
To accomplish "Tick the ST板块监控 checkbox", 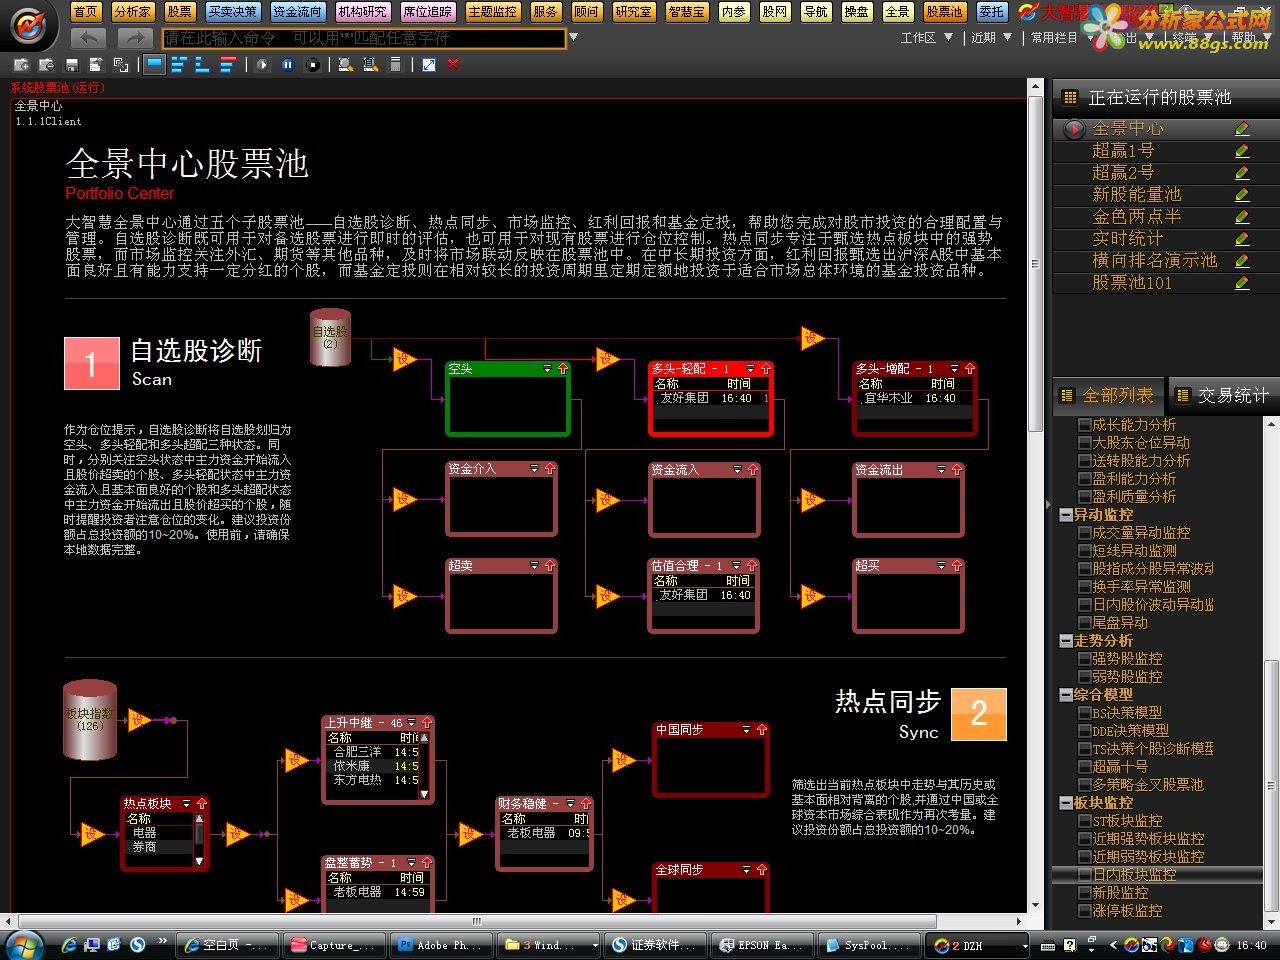I will click(1084, 821).
